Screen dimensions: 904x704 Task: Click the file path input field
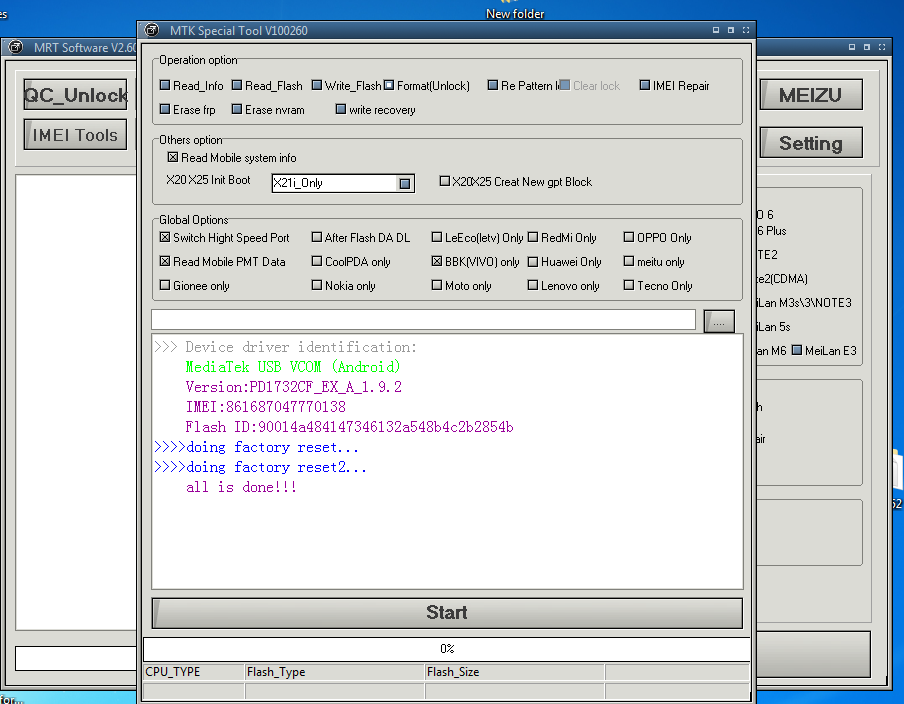(423, 319)
